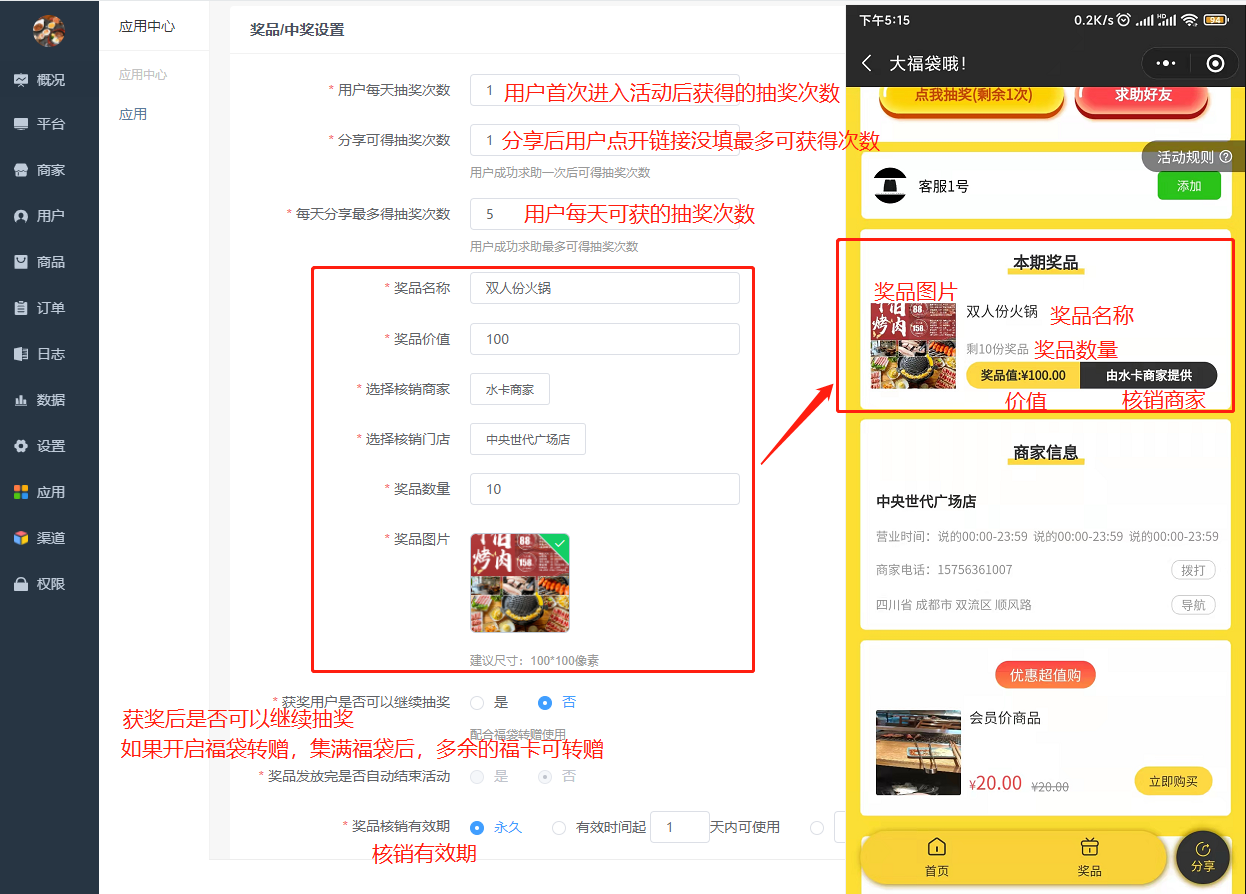This screenshot has height=894, width=1246.
Task: Click the 中央世代广场店 store selector button
Action: point(528,439)
